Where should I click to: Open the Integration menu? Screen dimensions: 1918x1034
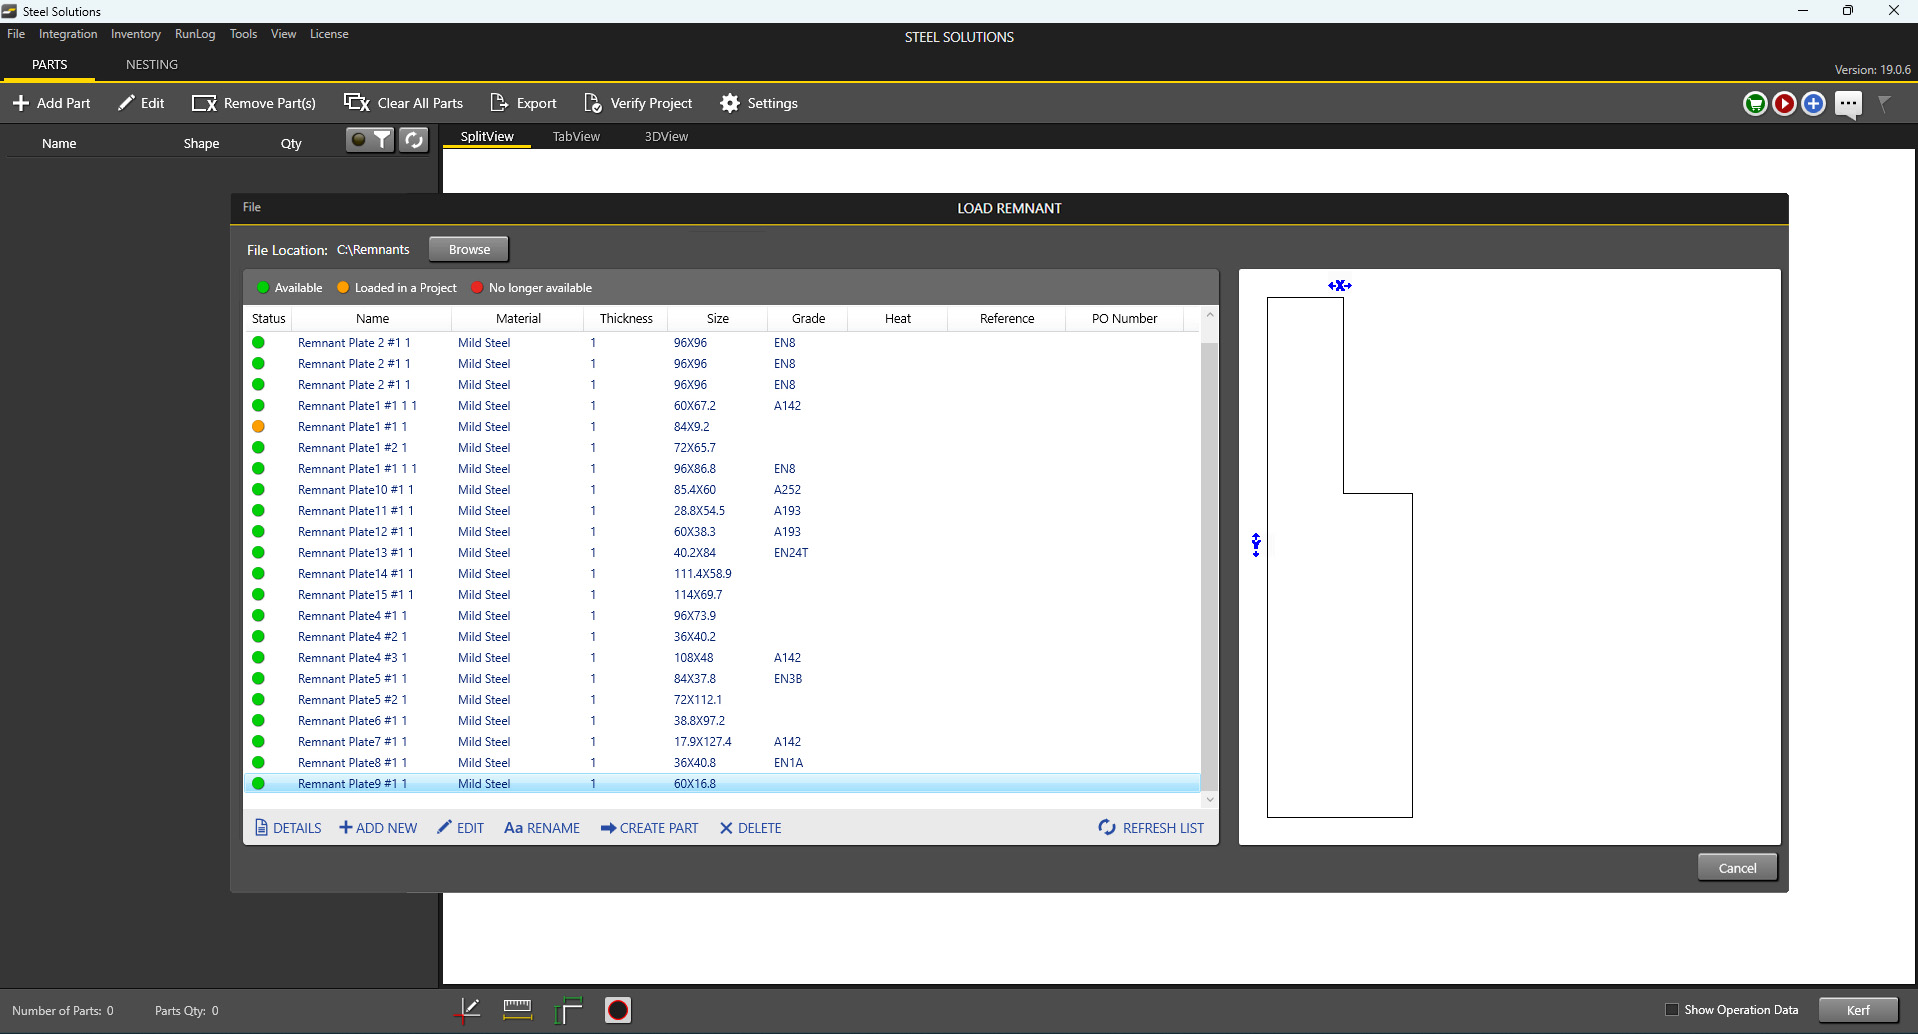point(68,34)
